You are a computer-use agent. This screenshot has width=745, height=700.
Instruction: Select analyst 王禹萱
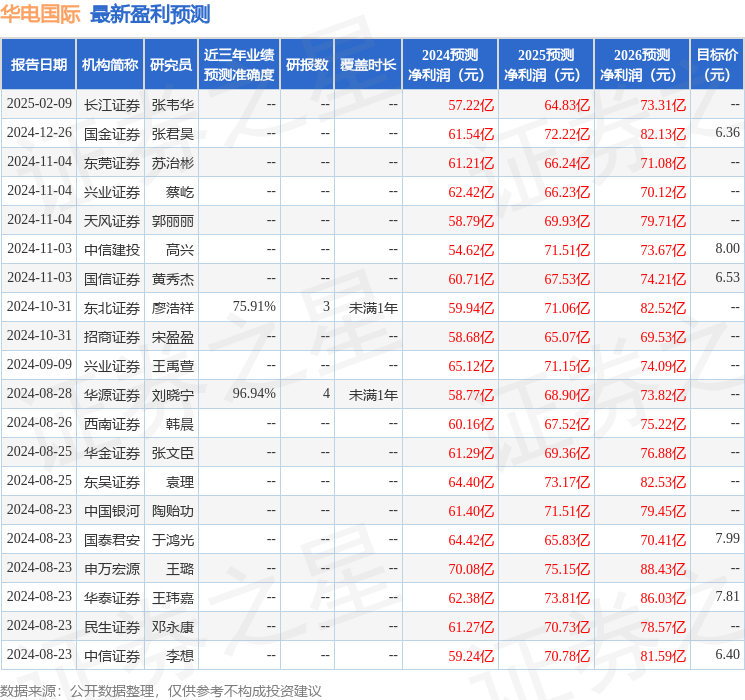pyautogui.click(x=173, y=366)
